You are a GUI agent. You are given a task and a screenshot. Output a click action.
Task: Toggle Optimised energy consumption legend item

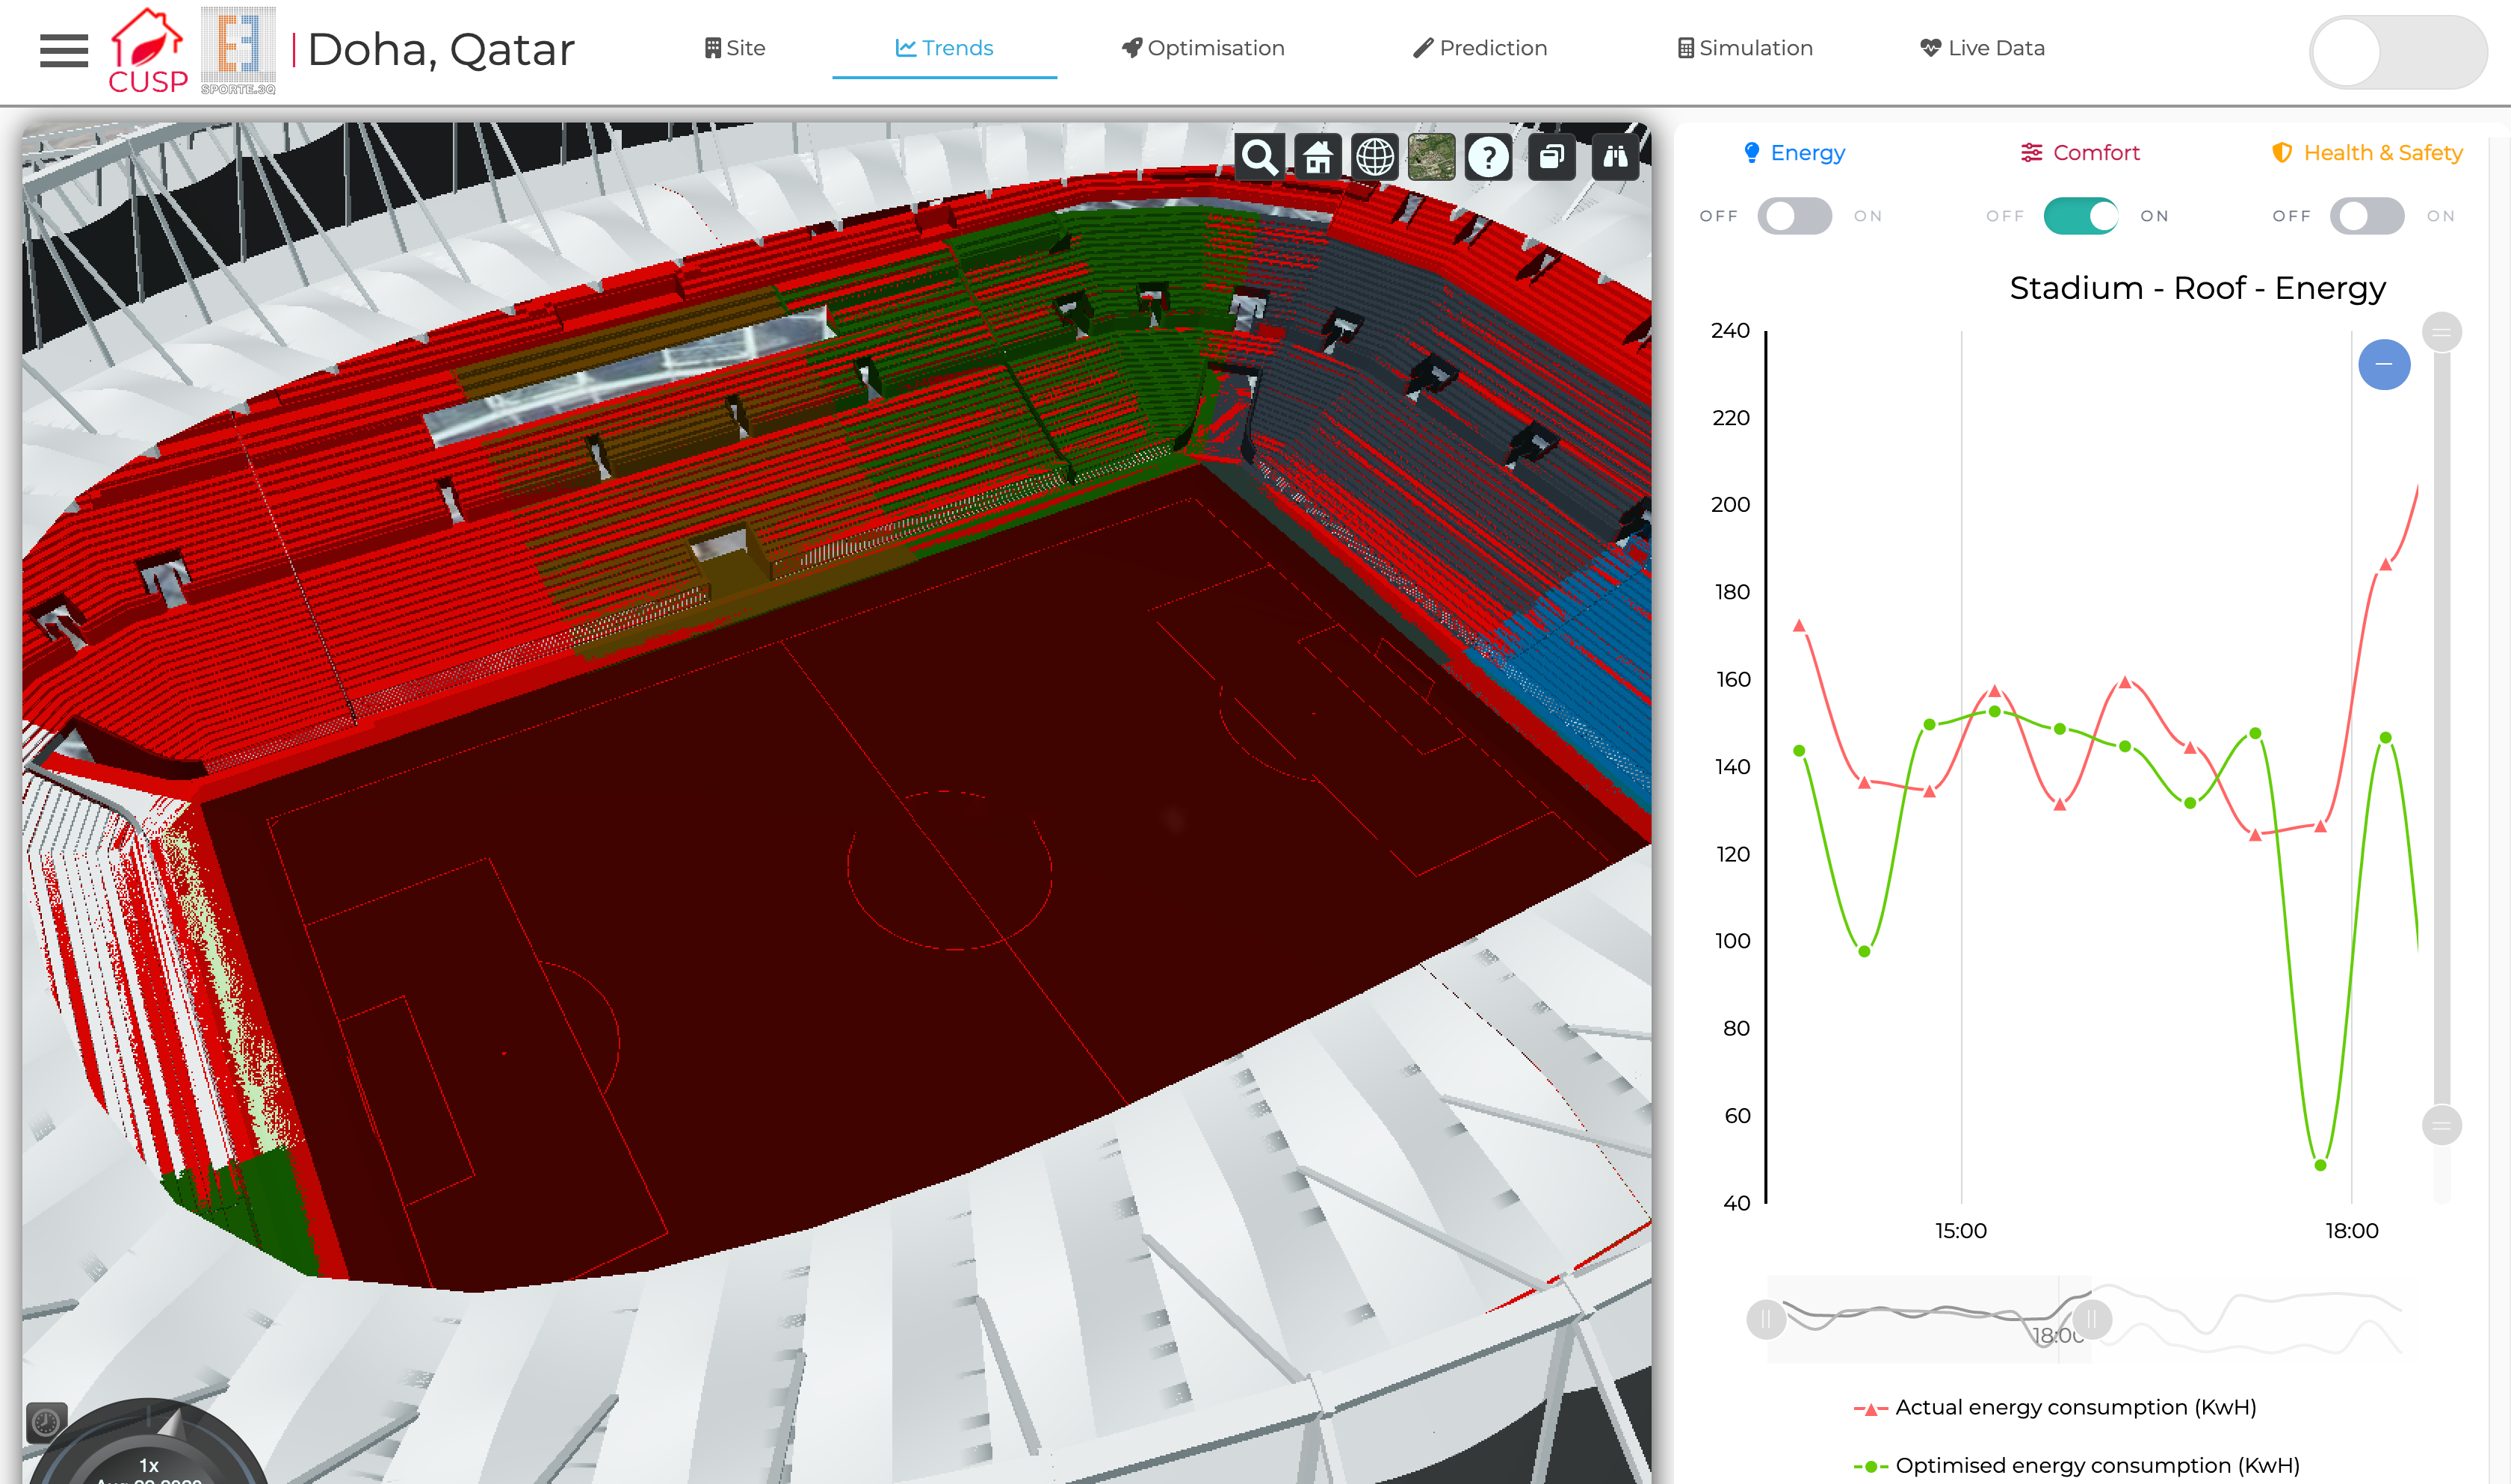2076,1465
